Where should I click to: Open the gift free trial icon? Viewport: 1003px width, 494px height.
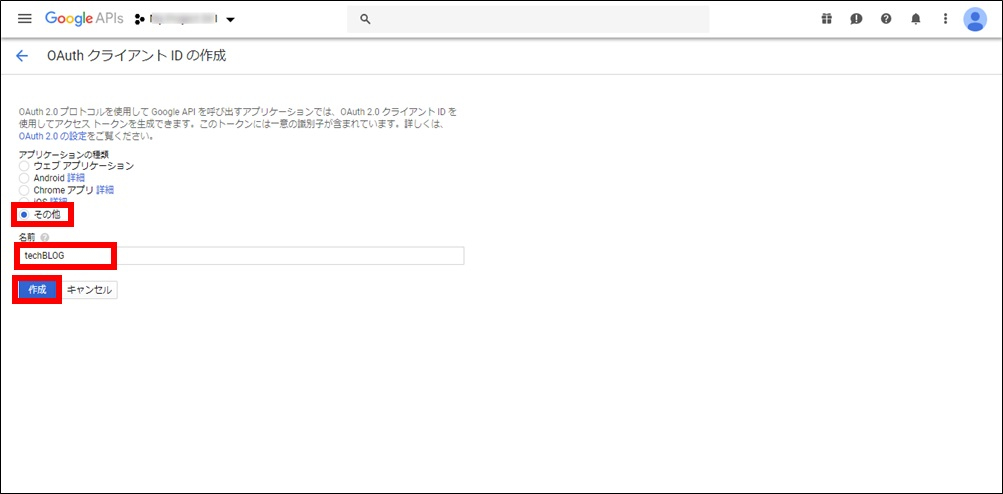(826, 19)
